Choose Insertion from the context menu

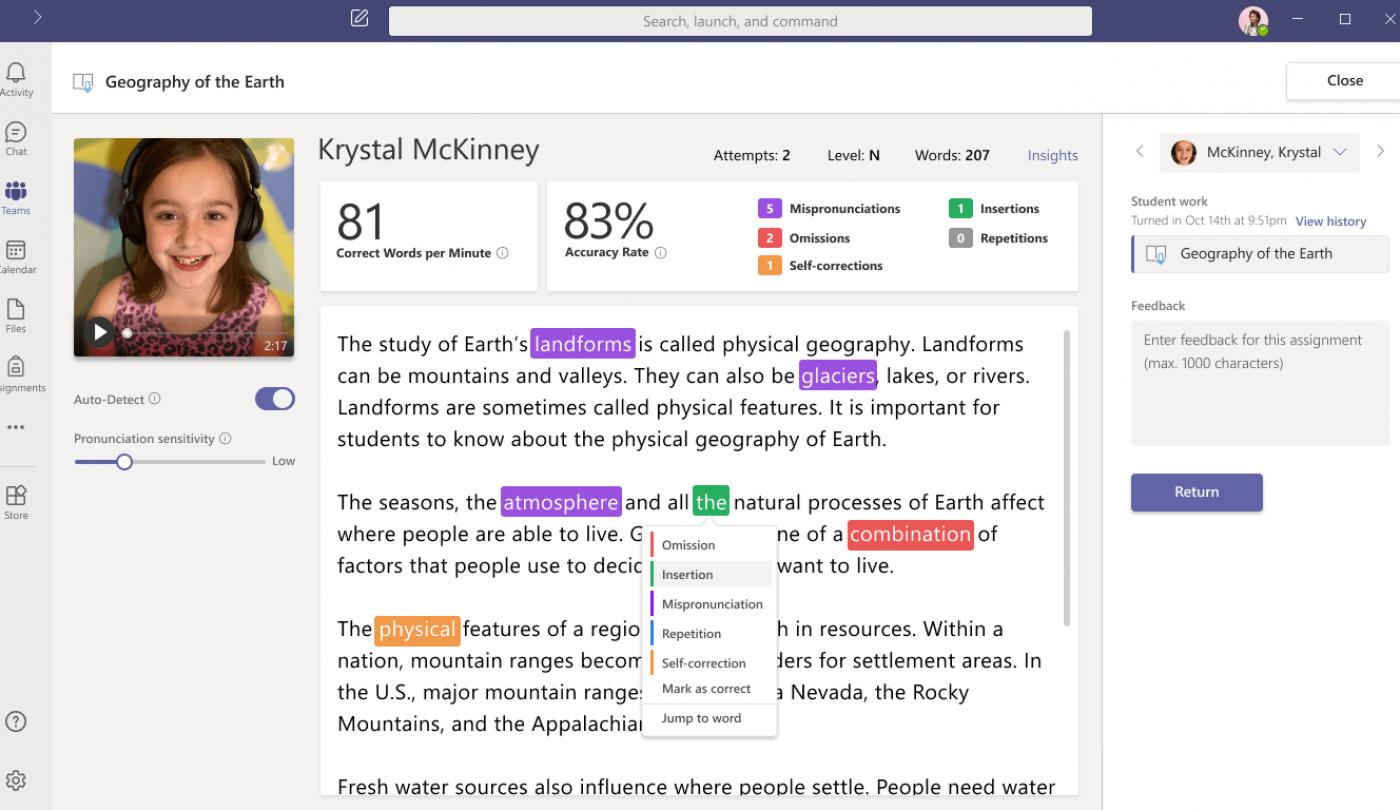(709, 574)
